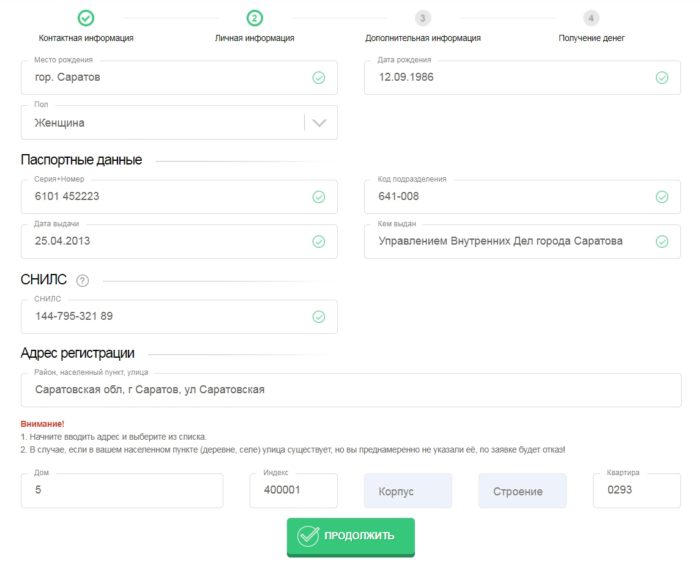Click the Корпус input field
Screen dimensions: 700x562
(408, 491)
